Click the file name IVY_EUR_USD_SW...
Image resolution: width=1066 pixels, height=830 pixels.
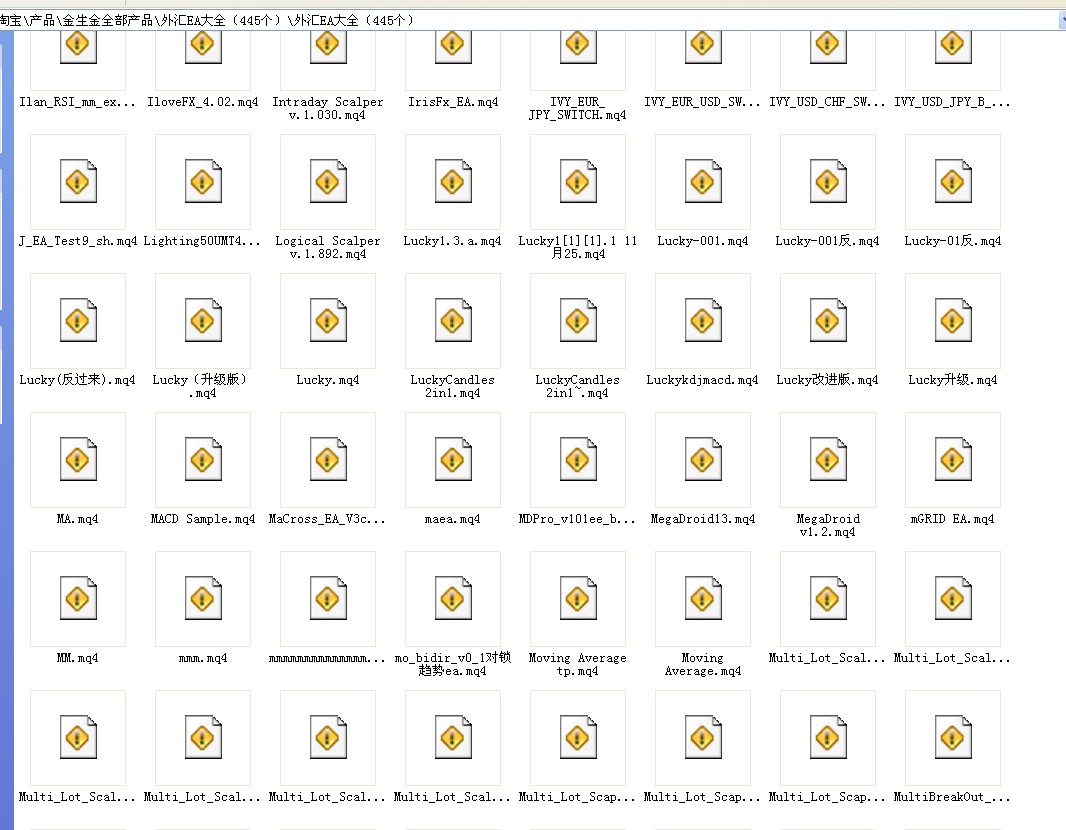tap(702, 102)
